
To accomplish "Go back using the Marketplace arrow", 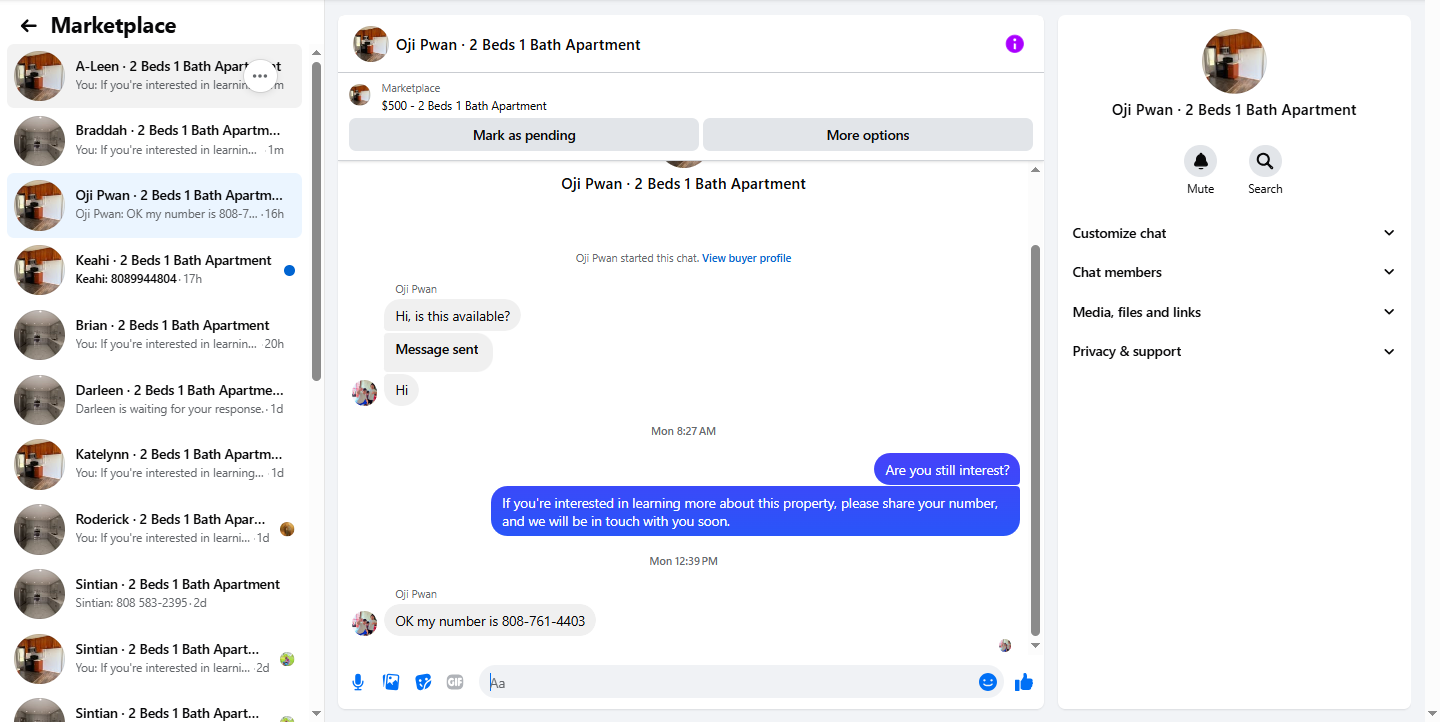I will 29,26.
